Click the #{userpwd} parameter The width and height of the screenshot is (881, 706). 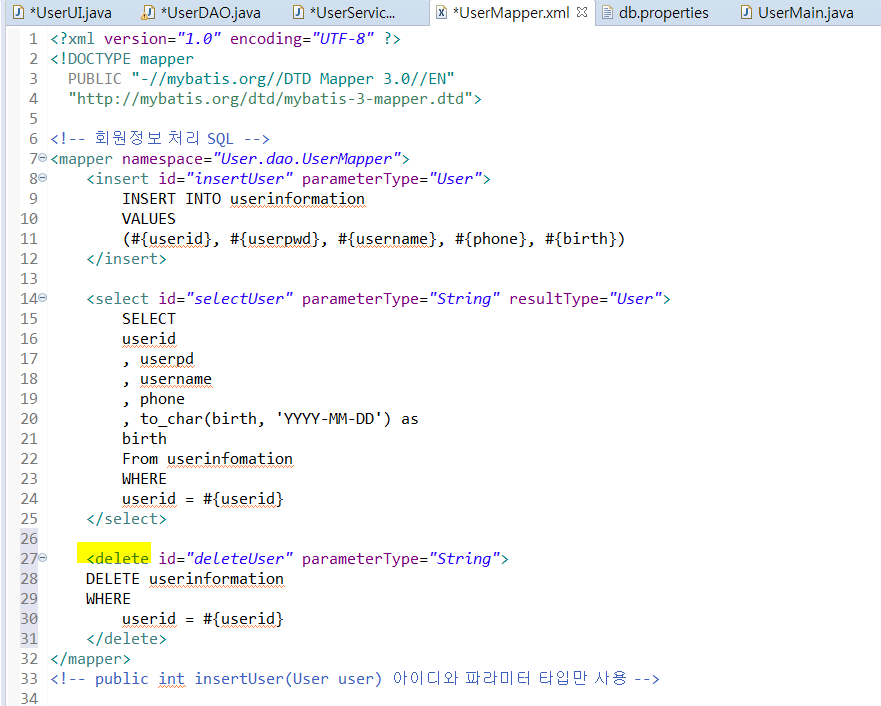[x=274, y=239]
